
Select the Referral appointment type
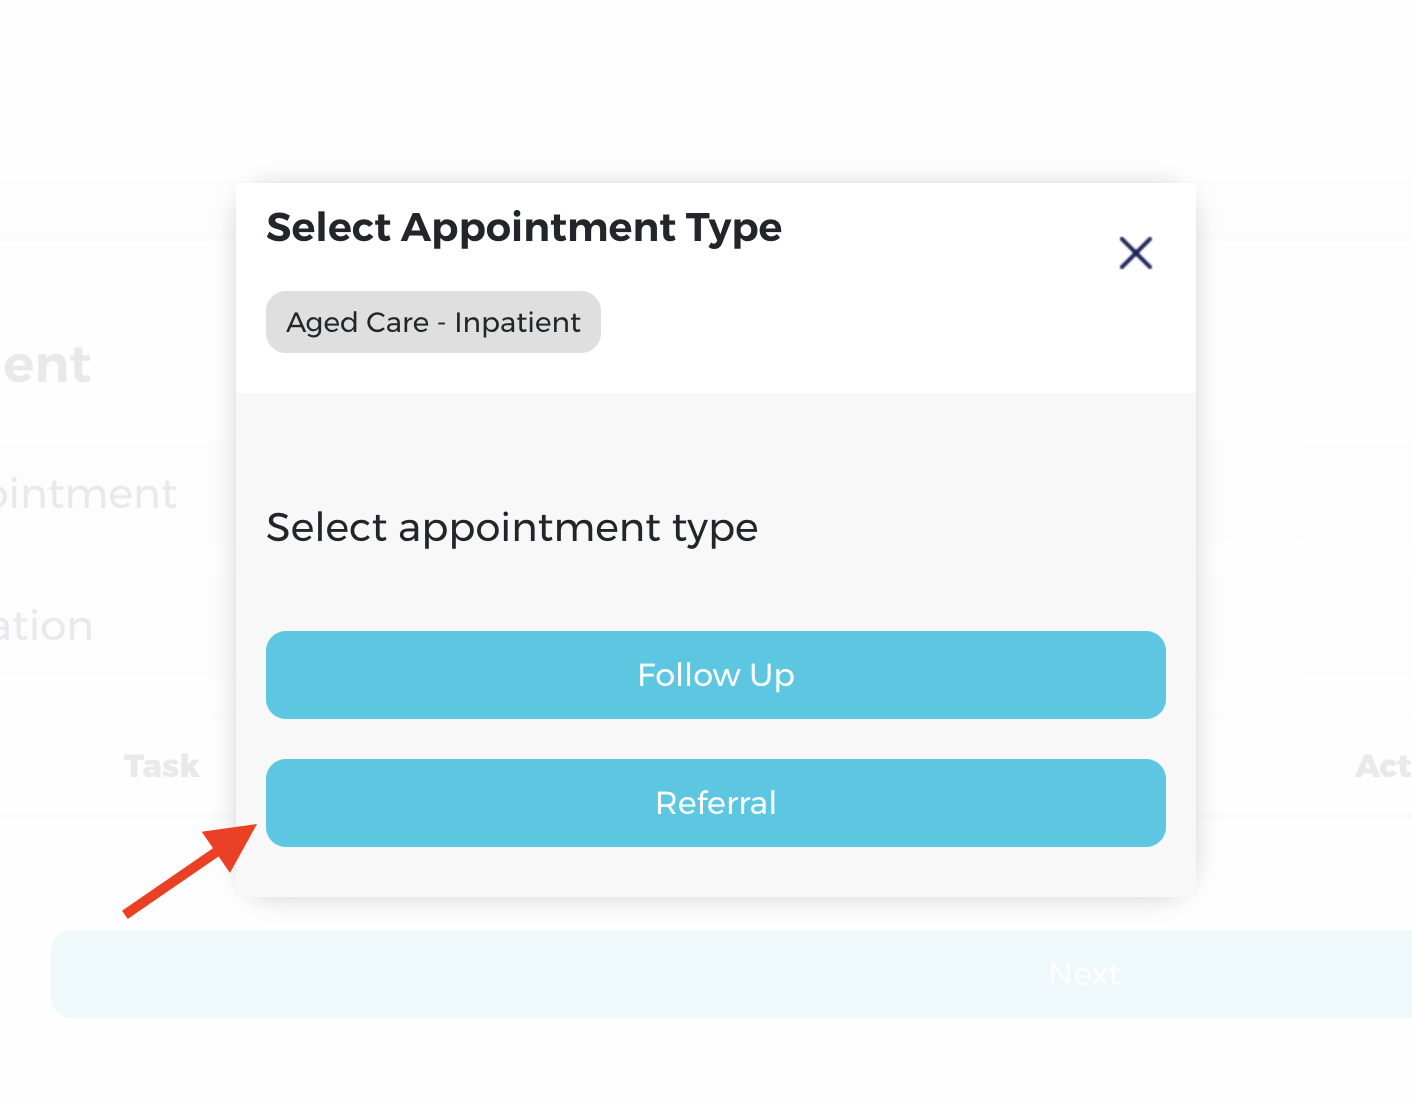pos(715,803)
